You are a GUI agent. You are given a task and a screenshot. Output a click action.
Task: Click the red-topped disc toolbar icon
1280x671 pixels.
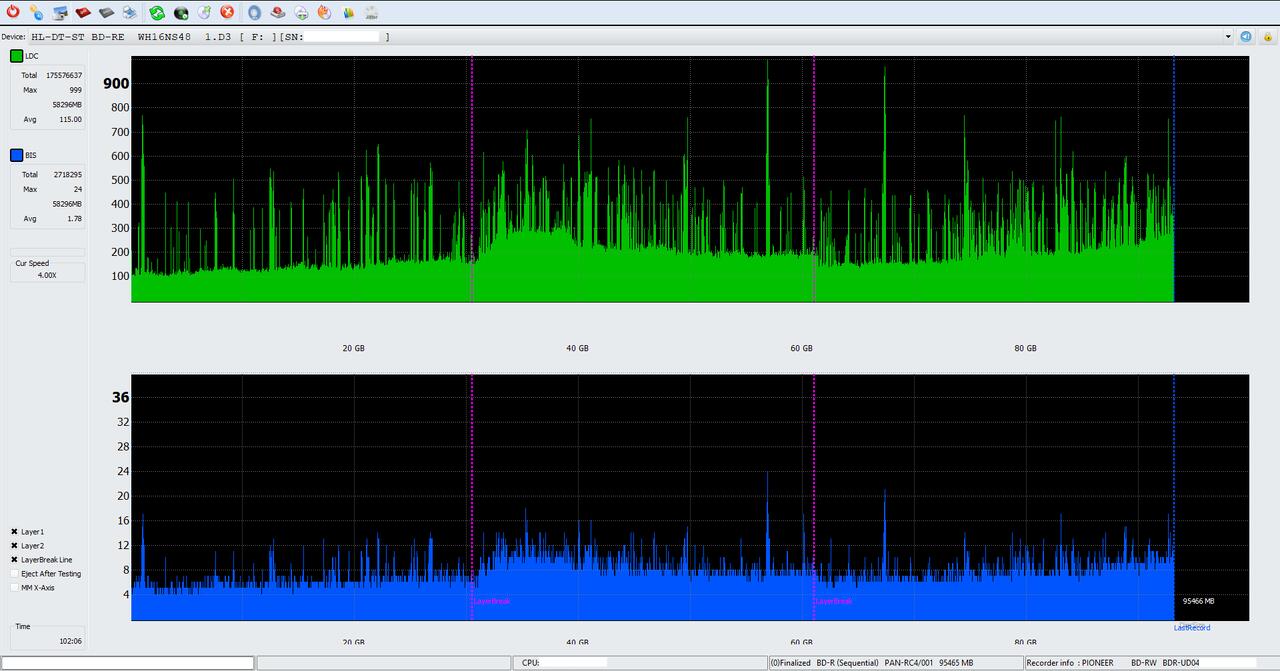click(278, 12)
